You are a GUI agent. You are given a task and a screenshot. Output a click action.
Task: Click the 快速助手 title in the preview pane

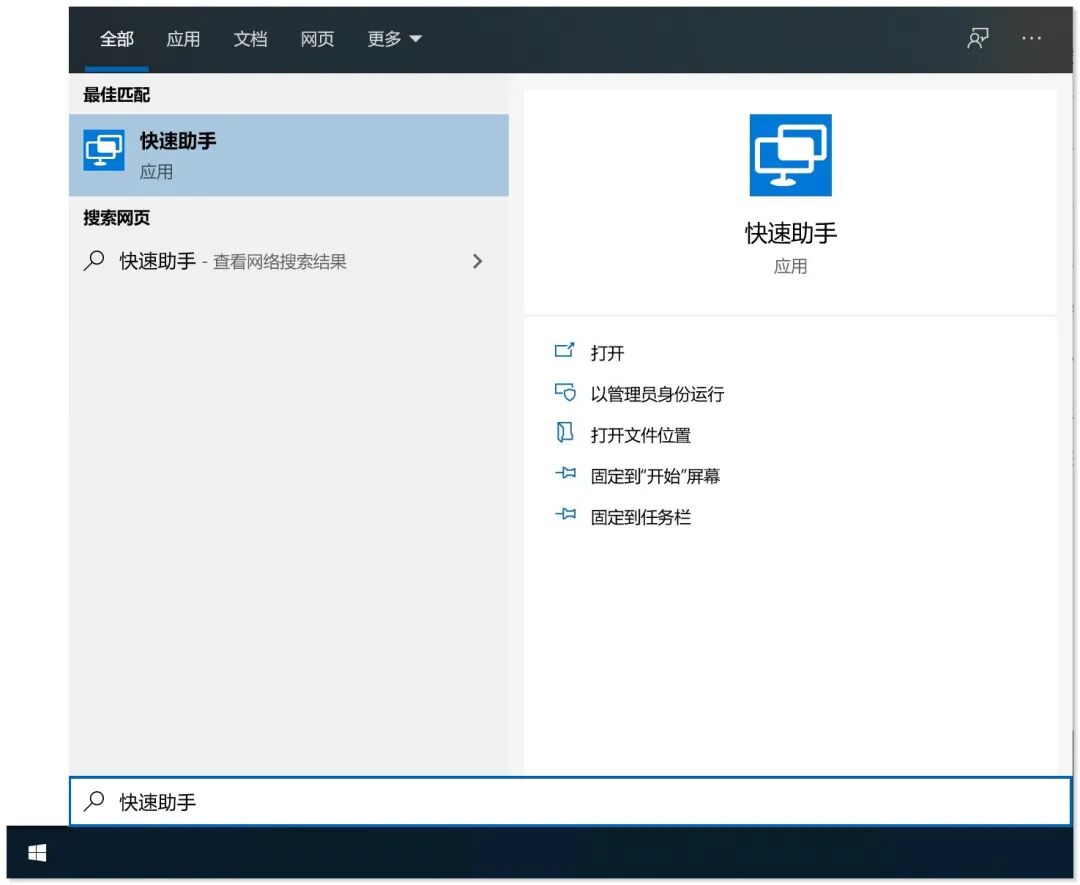(x=790, y=233)
